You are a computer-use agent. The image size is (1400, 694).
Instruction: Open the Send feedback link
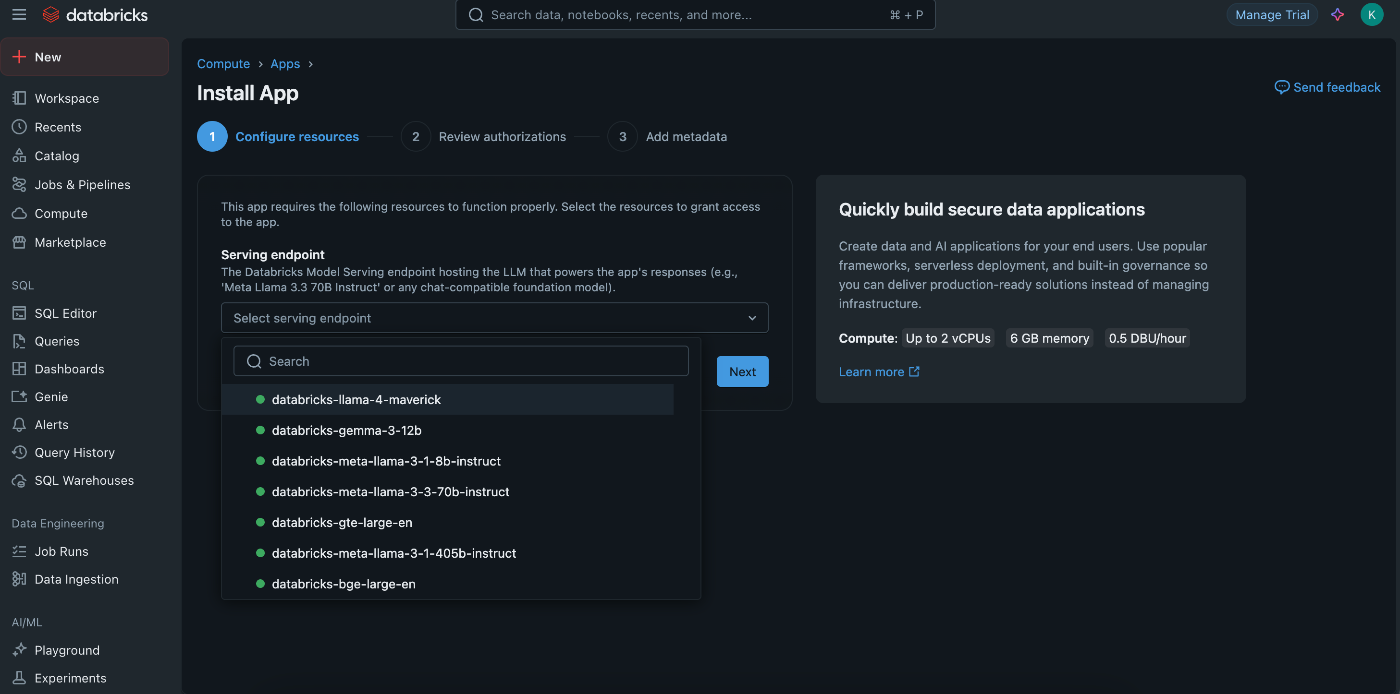(1327, 87)
